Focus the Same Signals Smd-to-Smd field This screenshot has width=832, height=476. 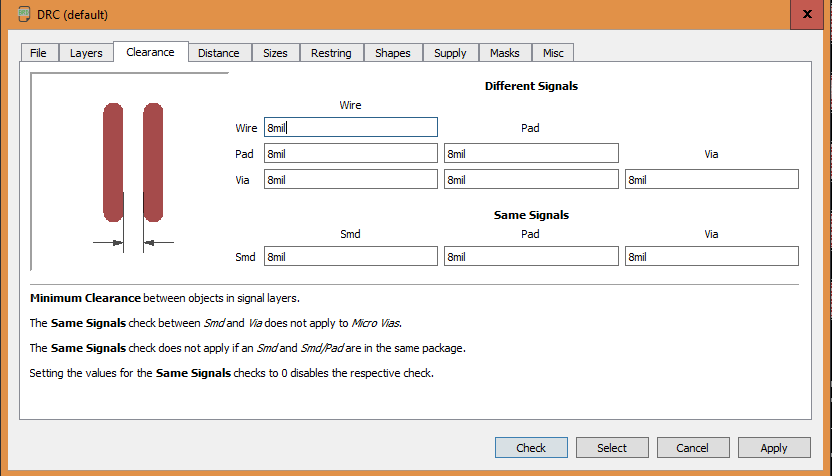point(350,257)
